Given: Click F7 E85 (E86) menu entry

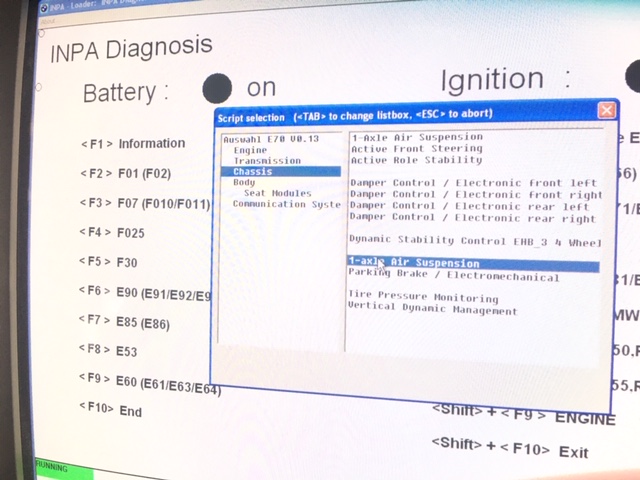Looking at the screenshot, I should click(124, 322).
